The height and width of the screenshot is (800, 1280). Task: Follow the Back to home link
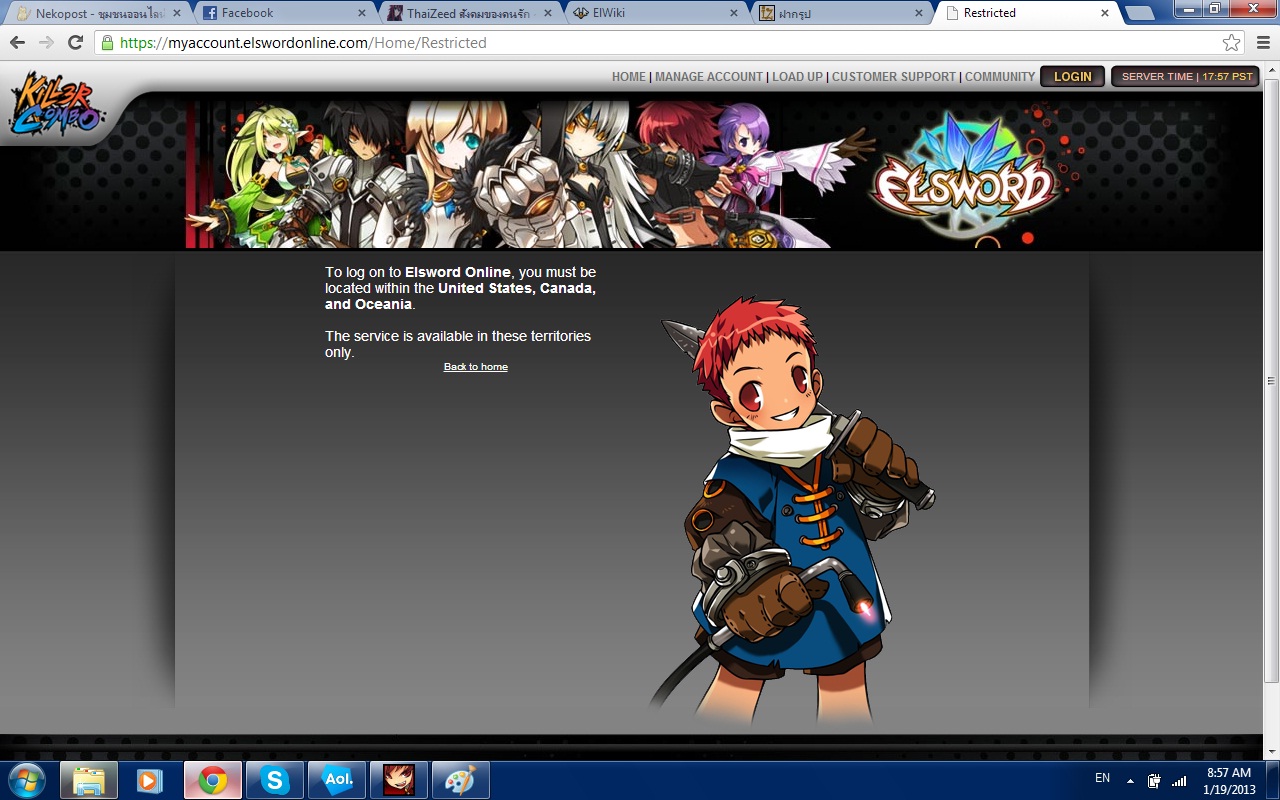476,367
